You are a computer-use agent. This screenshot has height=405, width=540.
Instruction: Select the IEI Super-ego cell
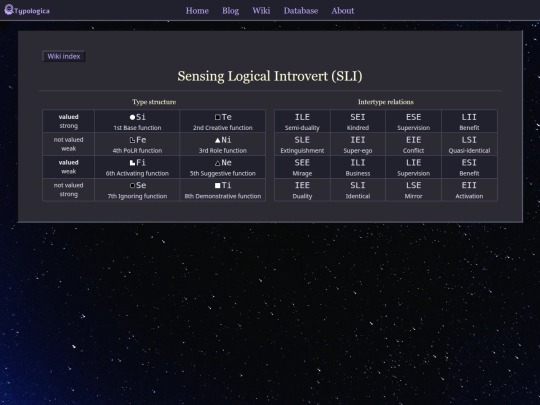click(358, 144)
